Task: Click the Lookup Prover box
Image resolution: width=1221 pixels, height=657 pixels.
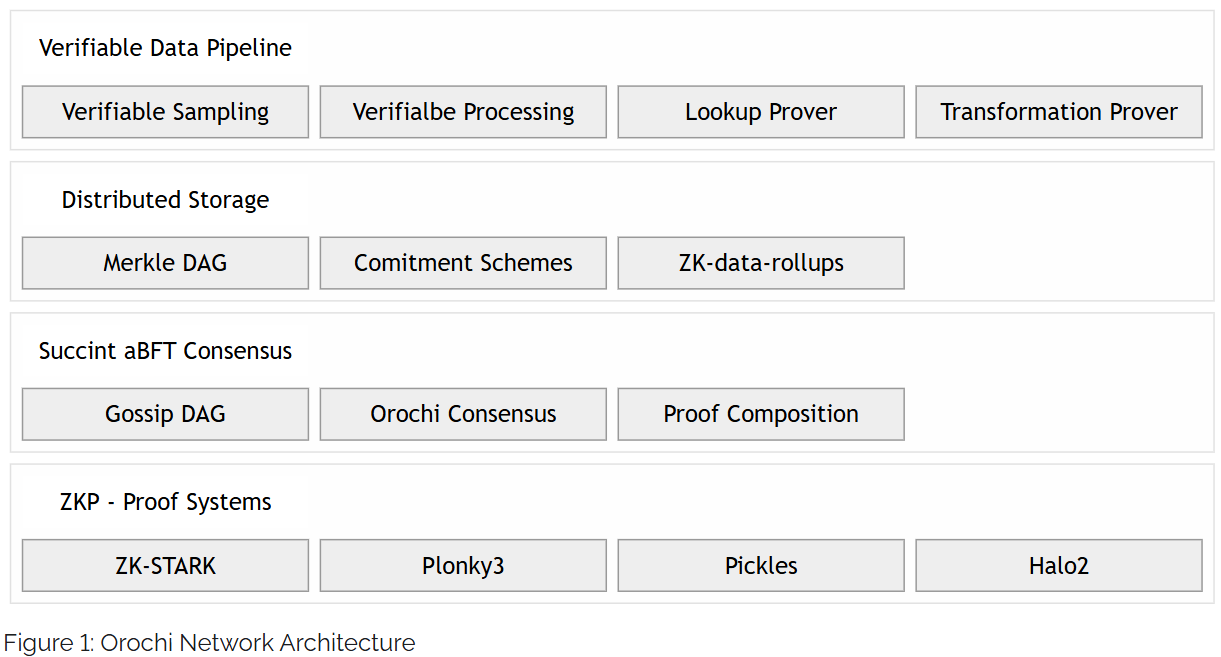Action: [x=761, y=112]
